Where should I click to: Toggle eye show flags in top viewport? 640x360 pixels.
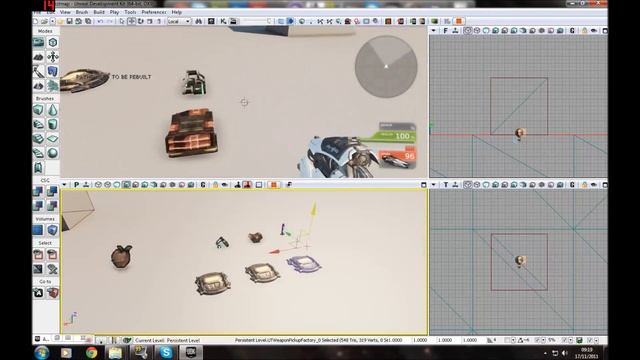pos(594,185)
